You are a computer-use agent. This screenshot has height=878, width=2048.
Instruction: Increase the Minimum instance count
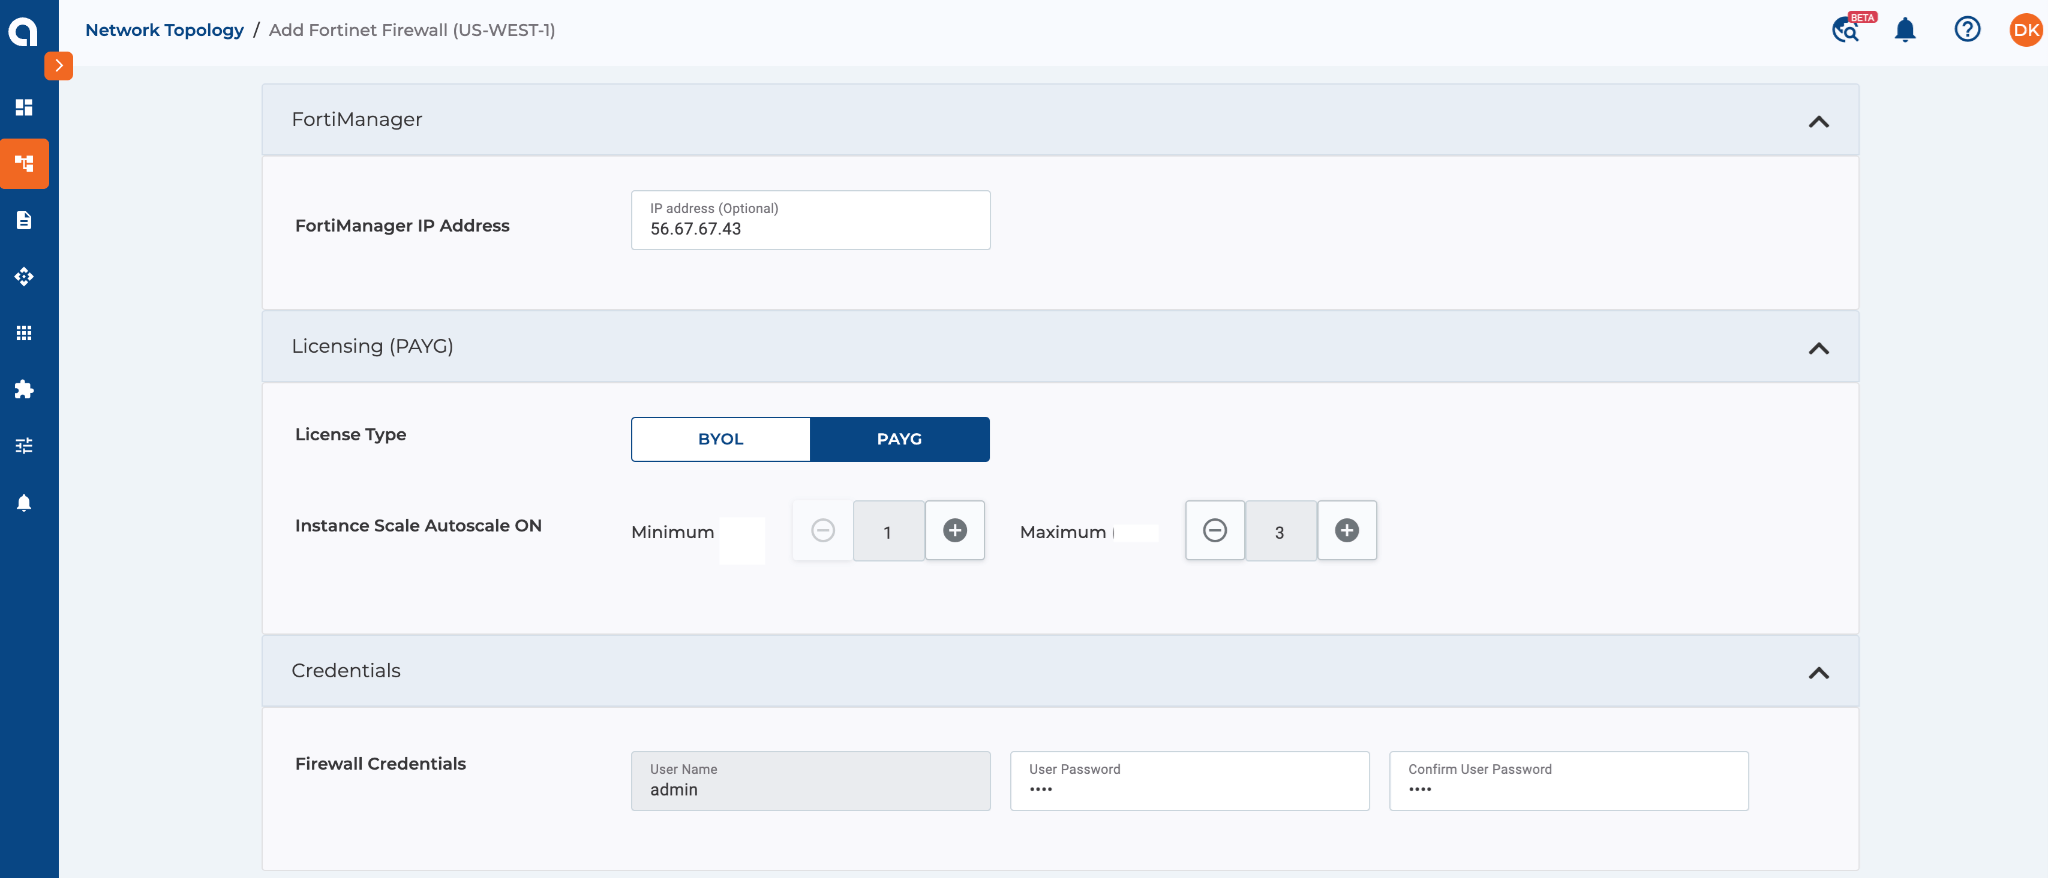pyautogui.click(x=955, y=530)
